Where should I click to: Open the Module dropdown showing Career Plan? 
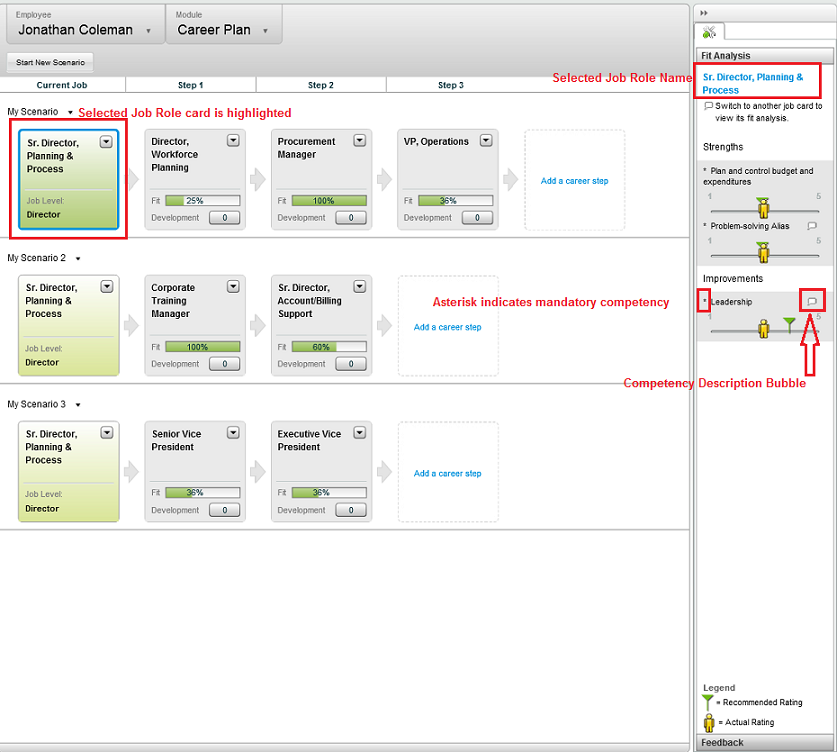(264, 31)
